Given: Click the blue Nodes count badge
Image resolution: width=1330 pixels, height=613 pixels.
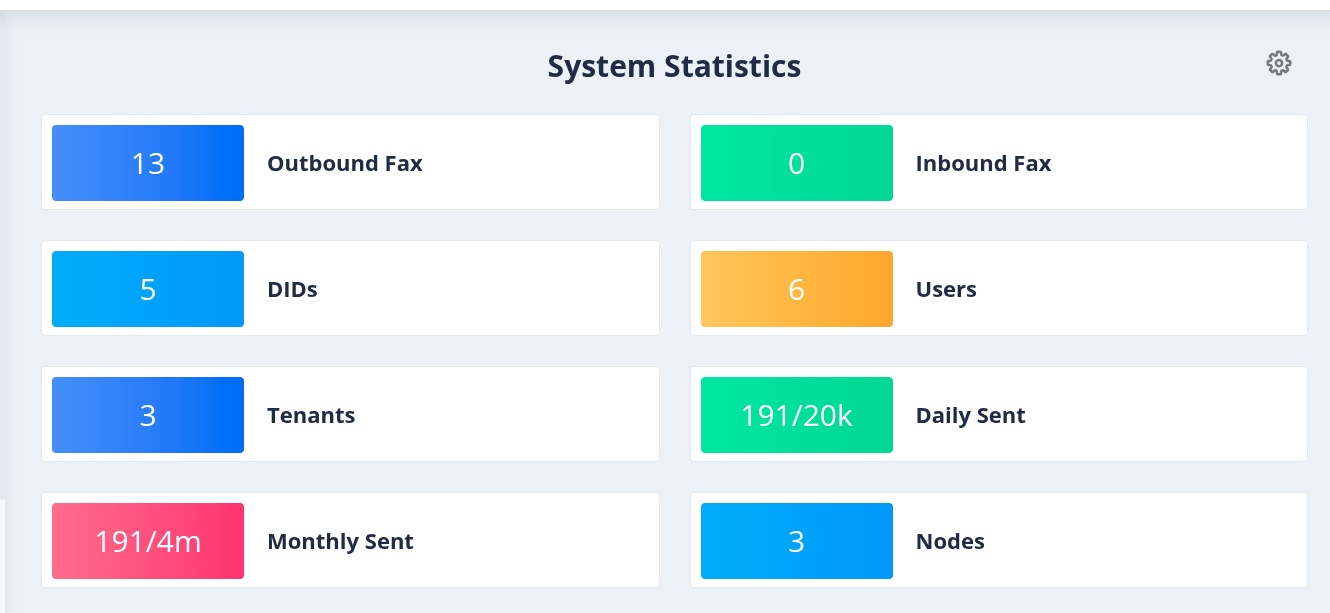Looking at the screenshot, I should click(x=796, y=541).
